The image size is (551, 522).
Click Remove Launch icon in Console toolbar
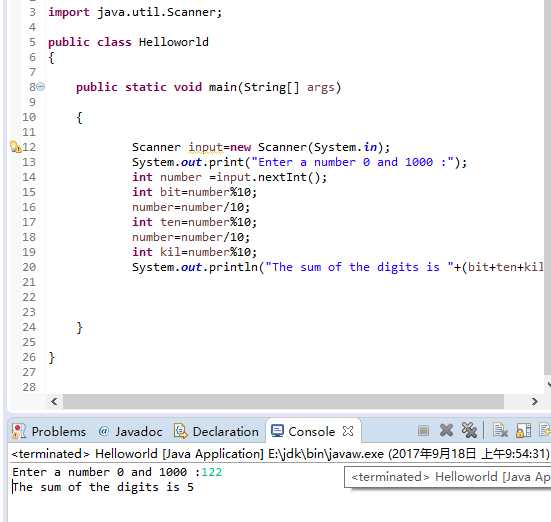(446, 431)
